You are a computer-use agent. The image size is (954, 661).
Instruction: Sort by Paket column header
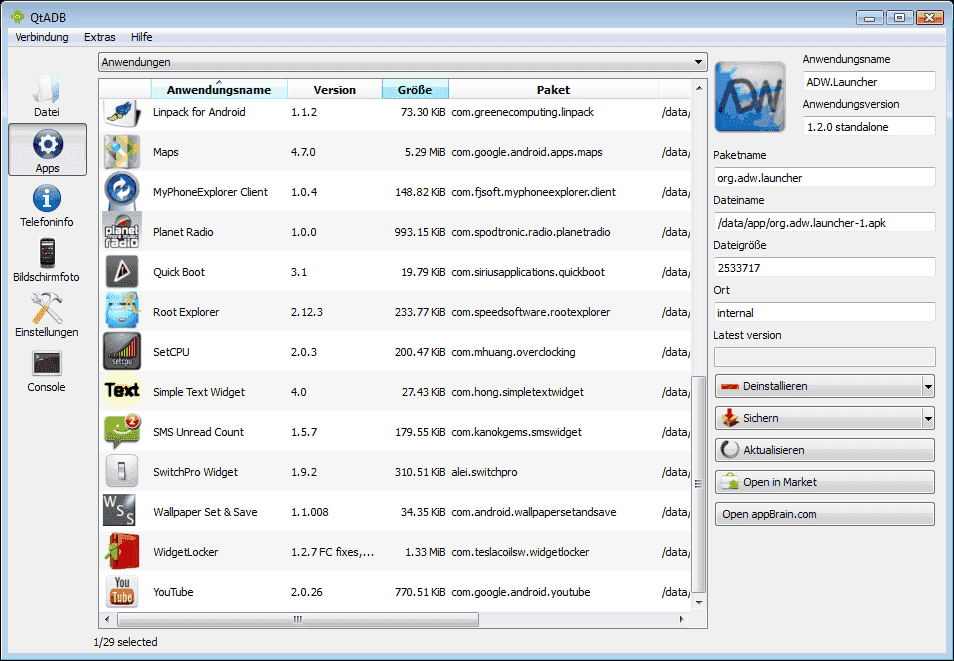click(553, 89)
